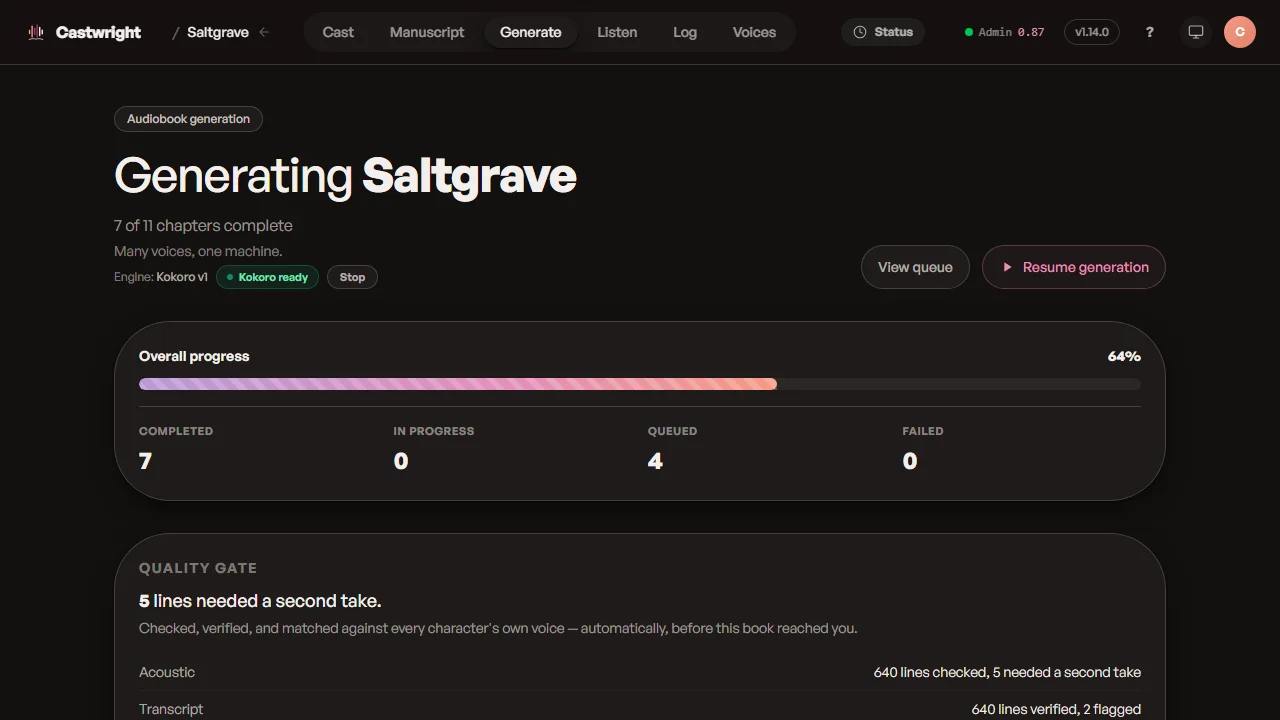Click the "Generating Saltgrave" heading
This screenshot has width=1280, height=720.
(x=345, y=176)
